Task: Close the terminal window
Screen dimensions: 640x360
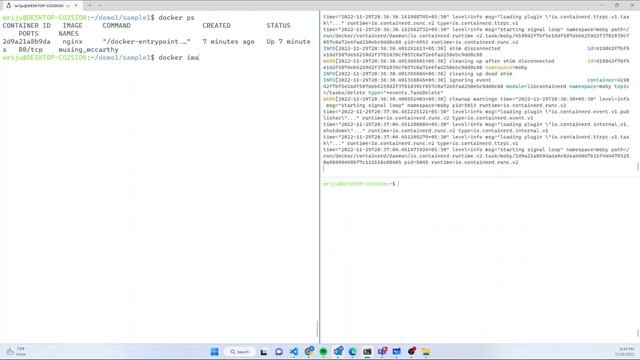Action: click(632, 5)
